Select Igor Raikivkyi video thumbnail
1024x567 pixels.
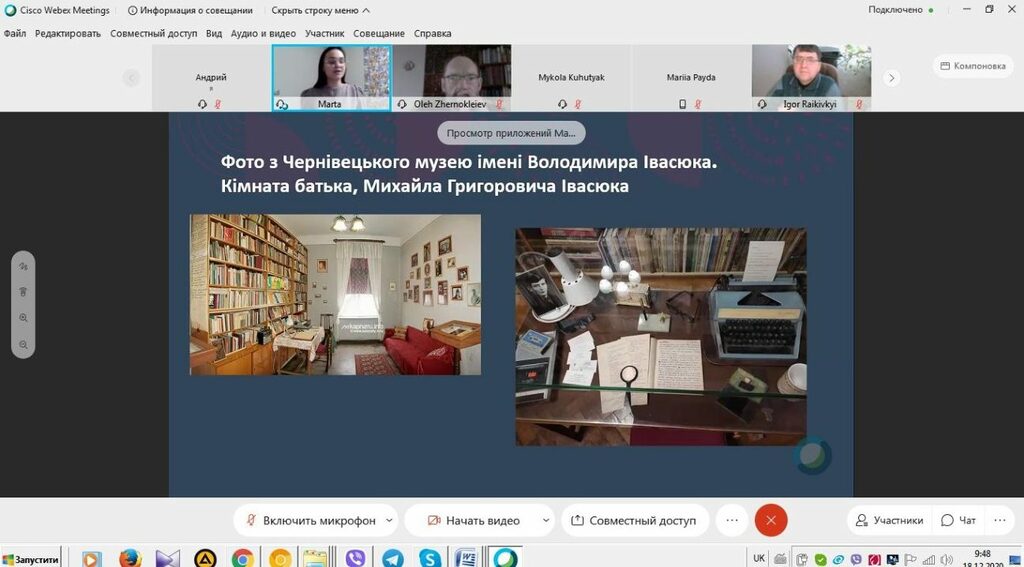[811, 77]
